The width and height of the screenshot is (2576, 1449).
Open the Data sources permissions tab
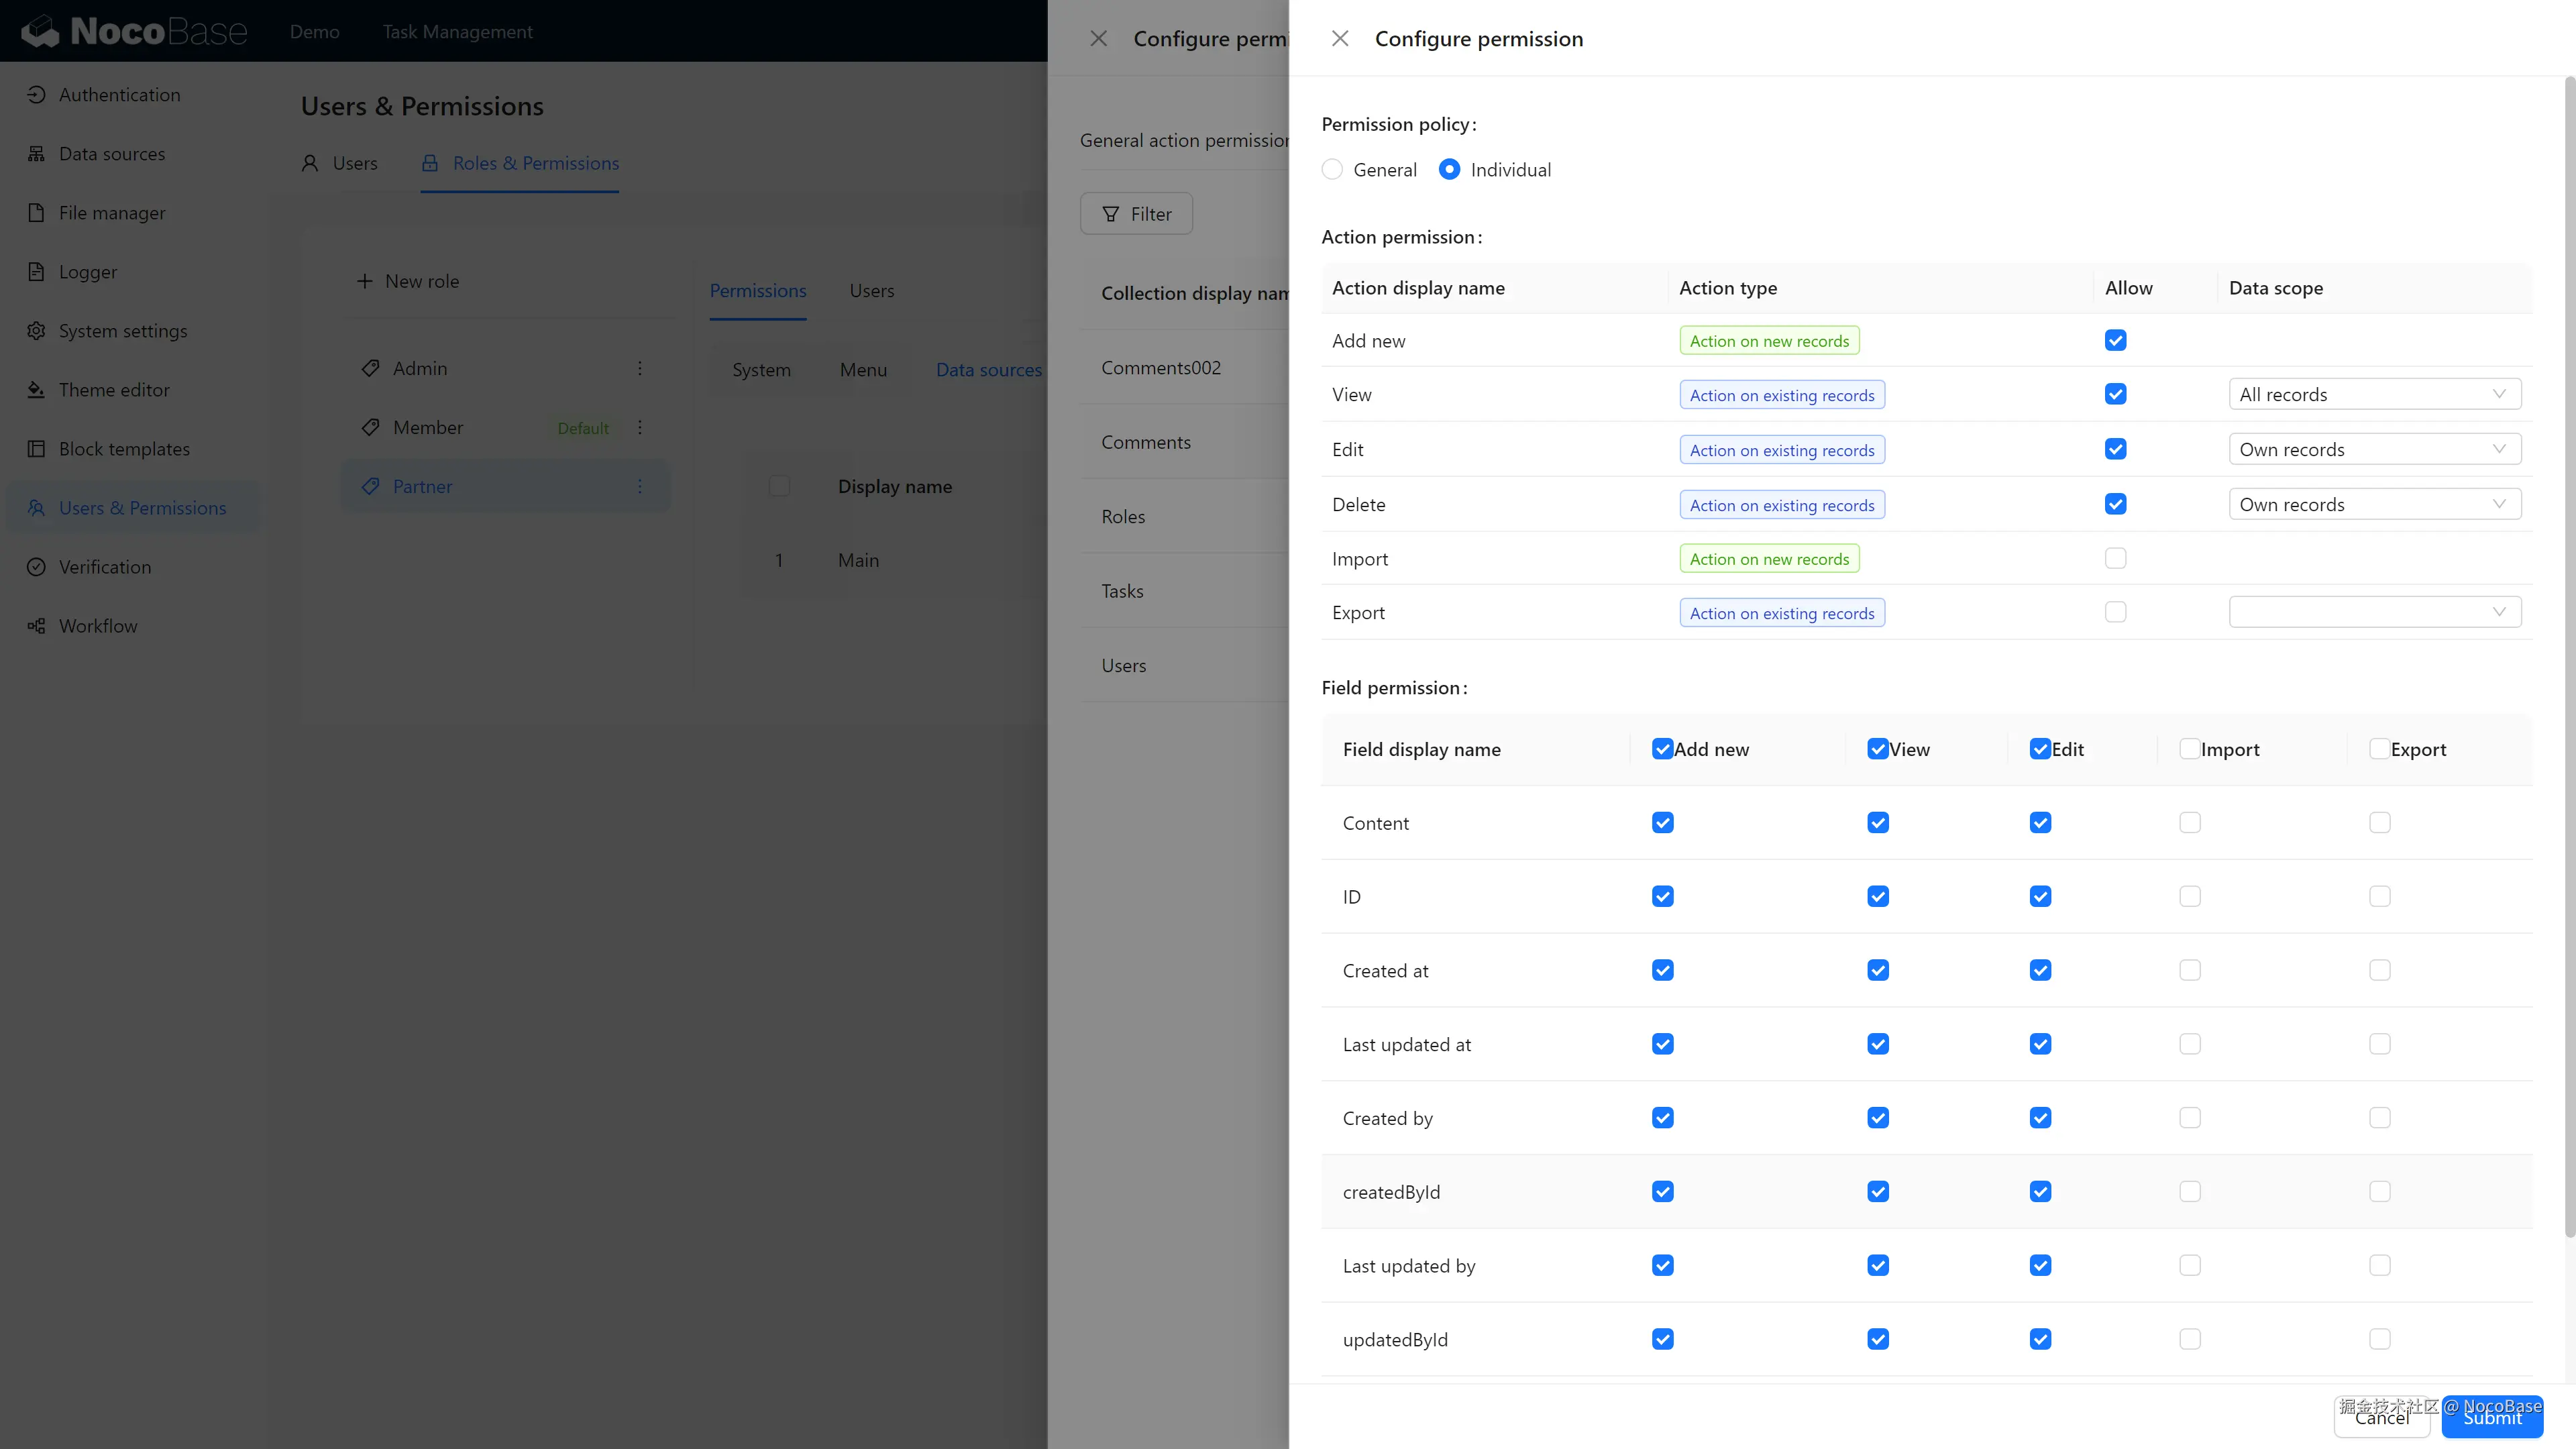(x=988, y=370)
